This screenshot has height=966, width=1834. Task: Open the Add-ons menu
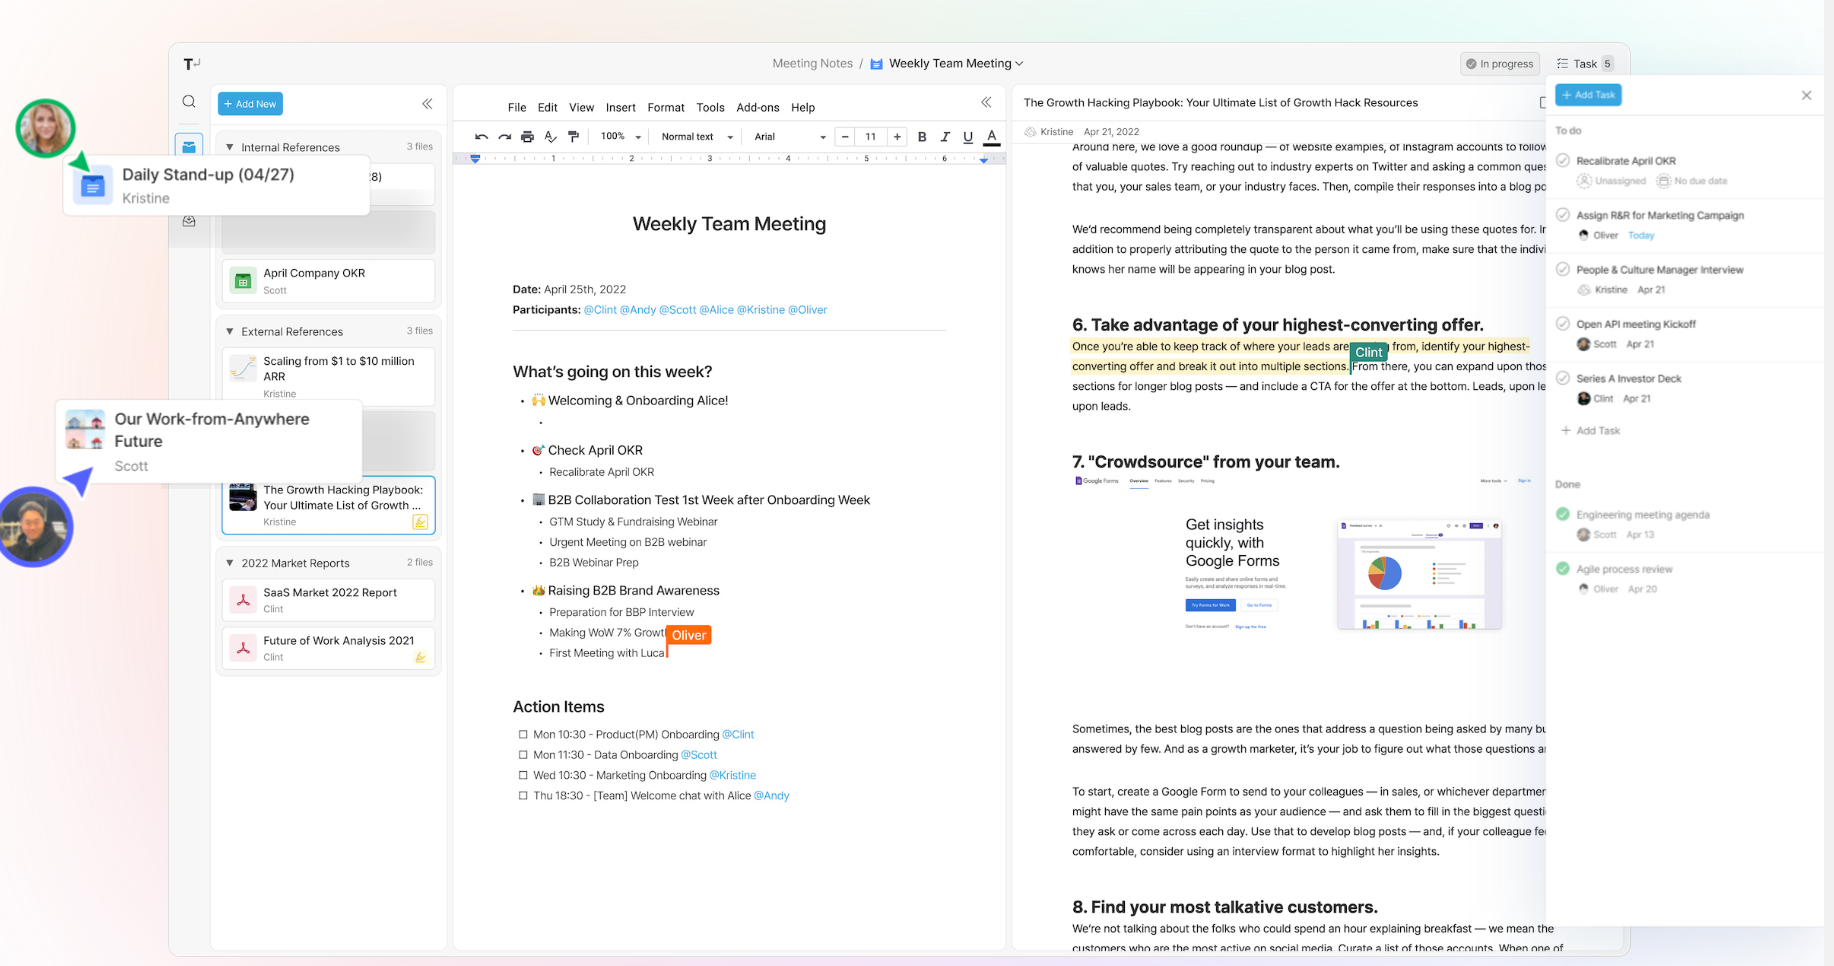tap(758, 107)
